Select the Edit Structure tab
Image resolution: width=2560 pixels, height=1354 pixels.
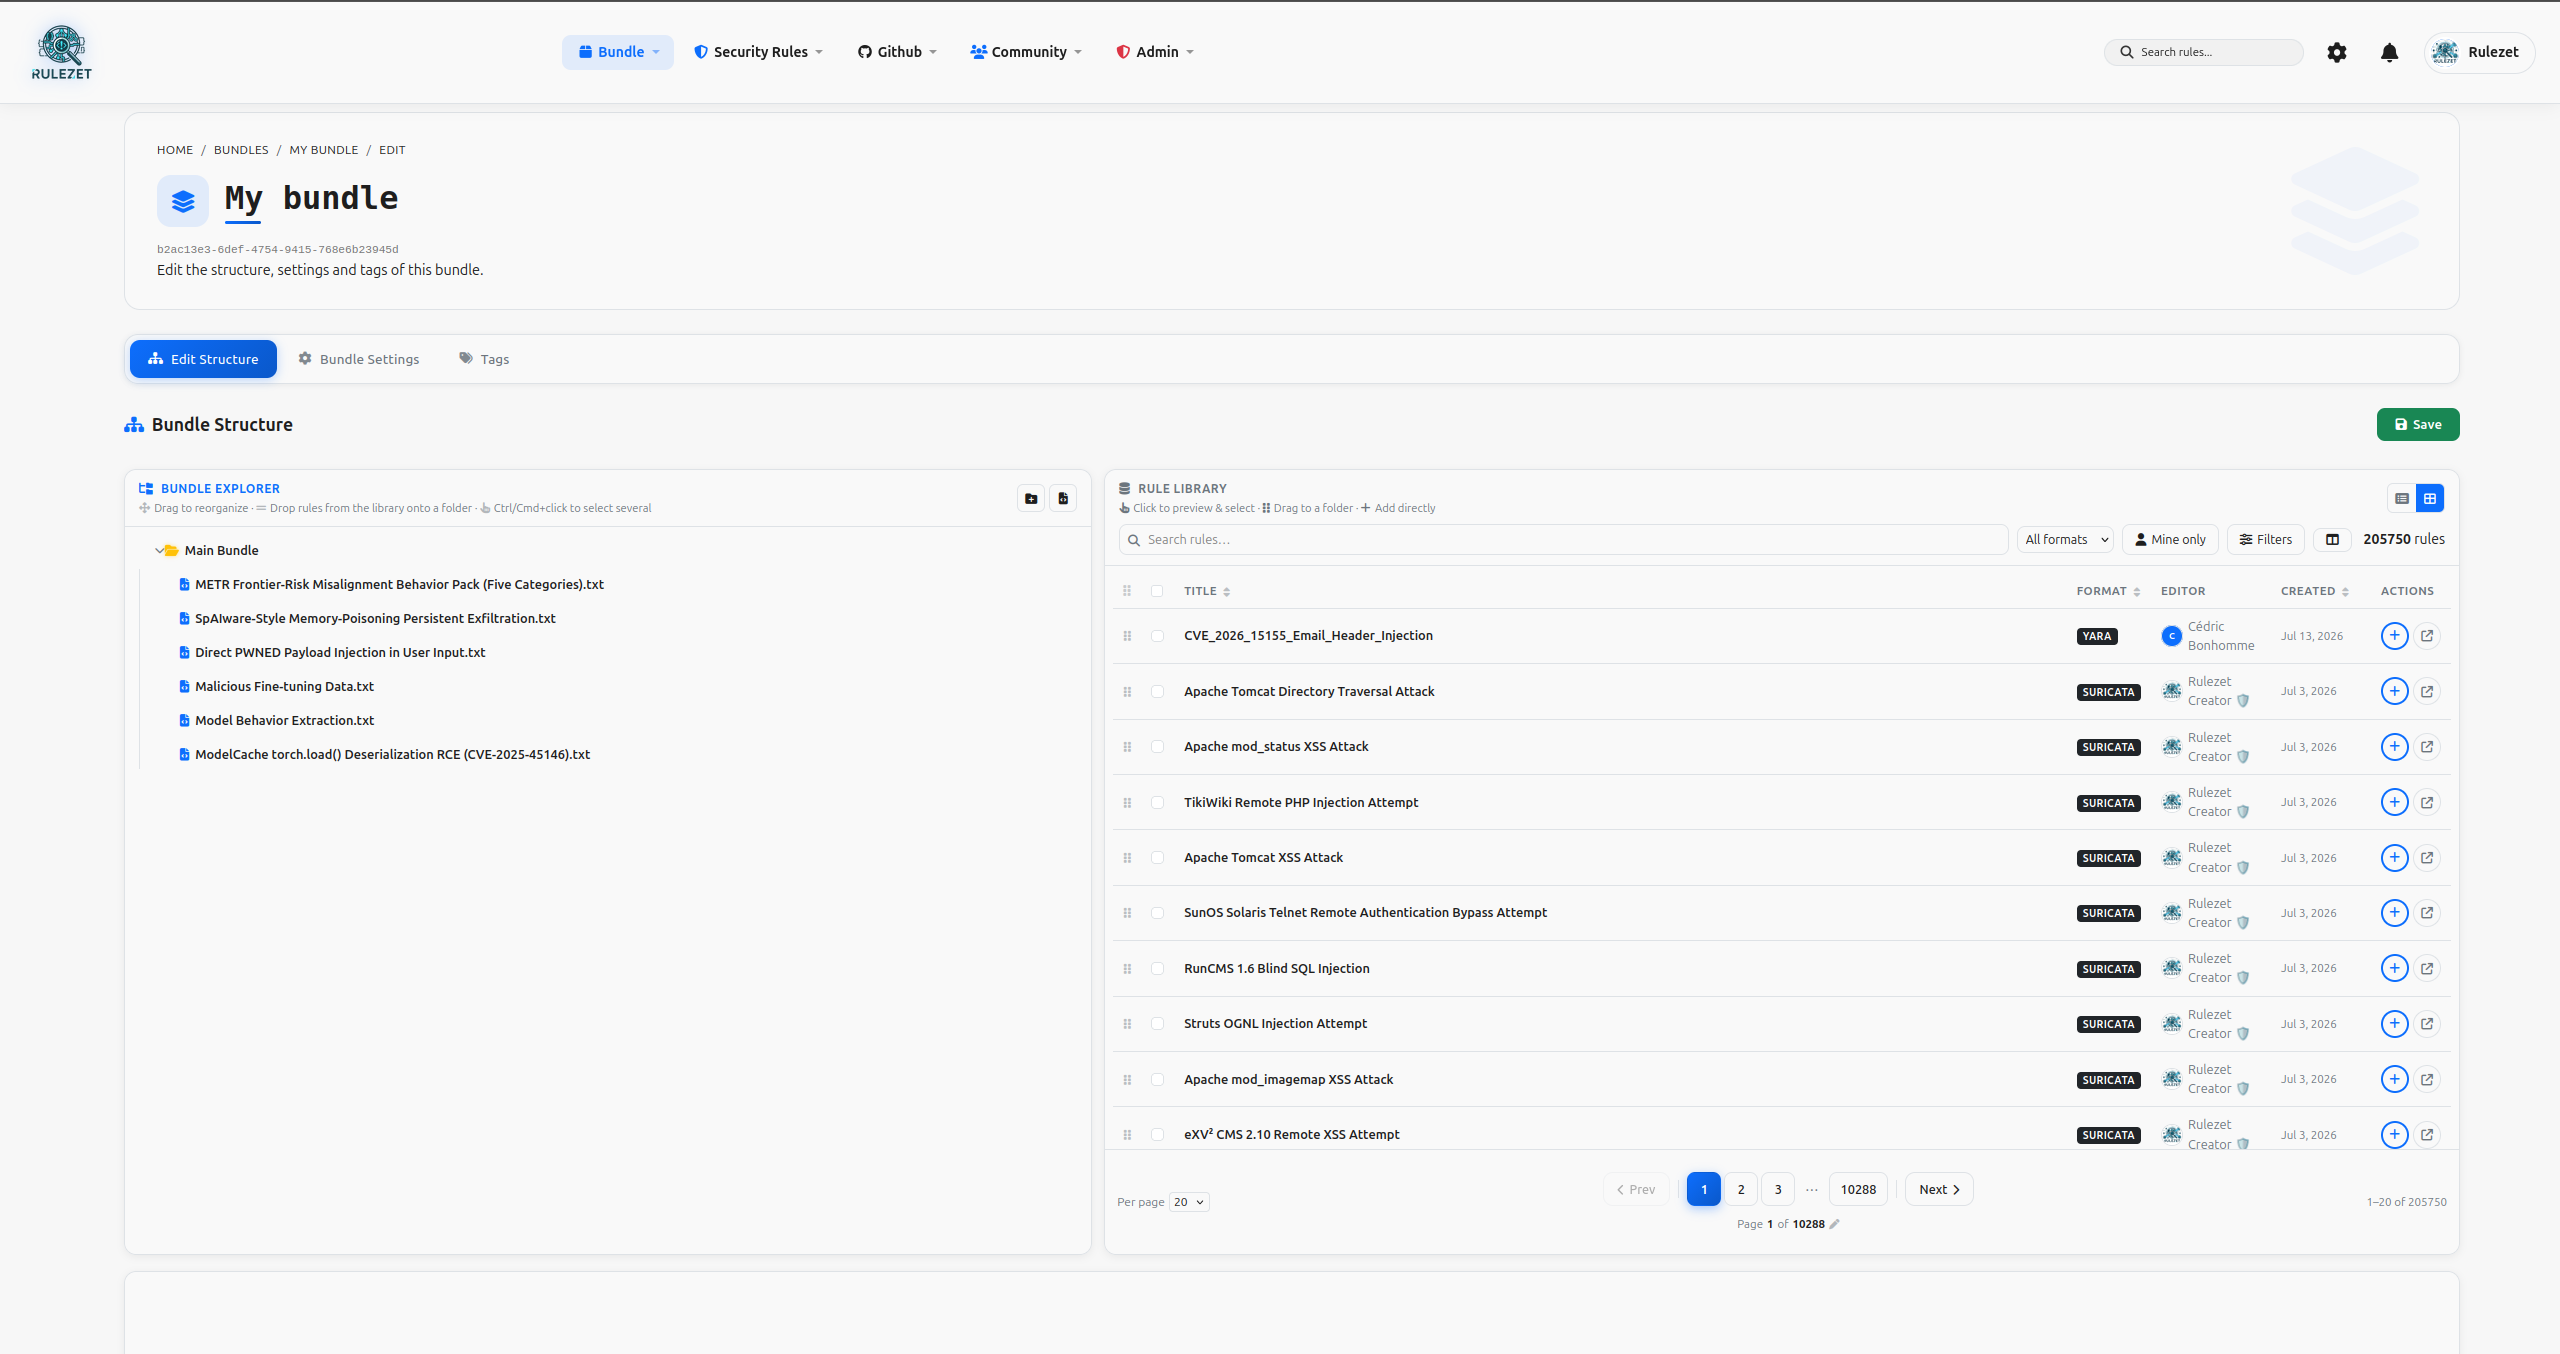click(203, 359)
